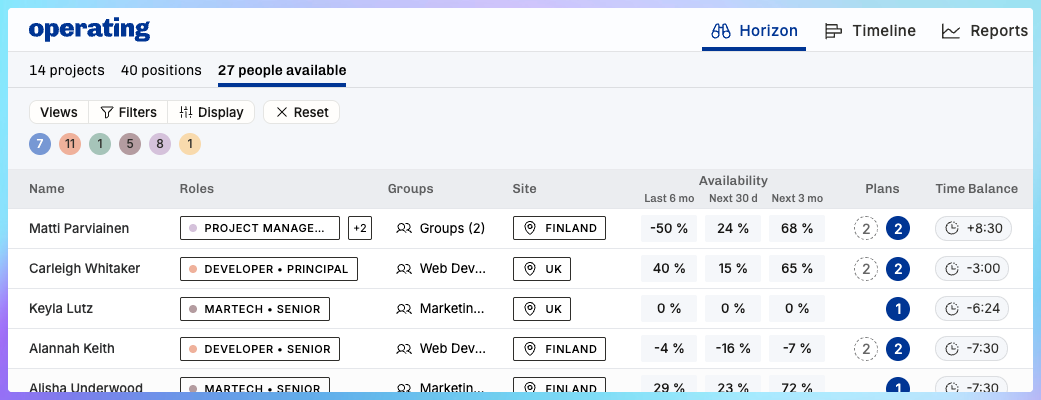Screen dimensions: 1041x400
Task: Open the Display options menu
Action: [x=211, y=112]
